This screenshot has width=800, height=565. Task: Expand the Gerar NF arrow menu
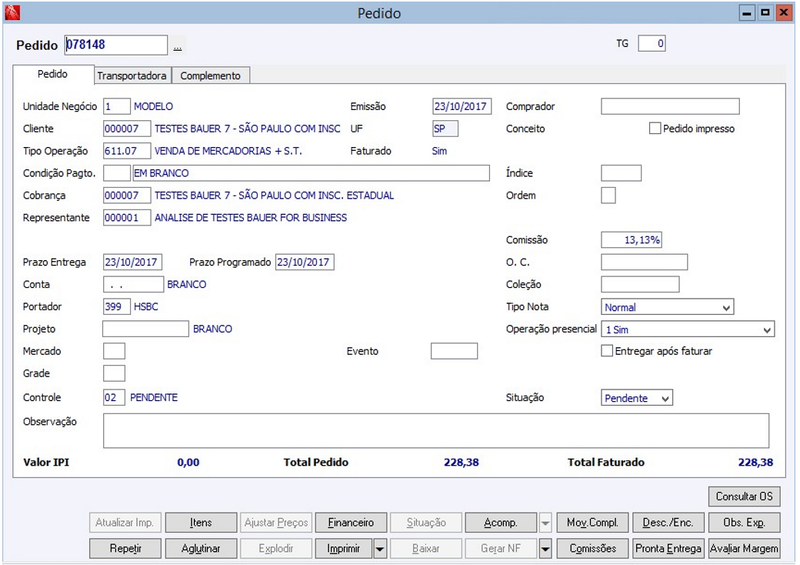click(545, 549)
